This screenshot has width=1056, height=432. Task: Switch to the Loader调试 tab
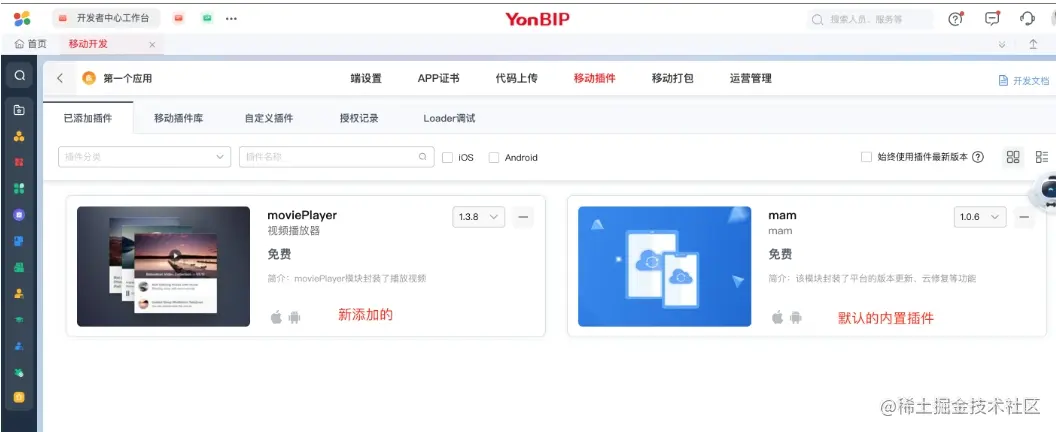449,118
